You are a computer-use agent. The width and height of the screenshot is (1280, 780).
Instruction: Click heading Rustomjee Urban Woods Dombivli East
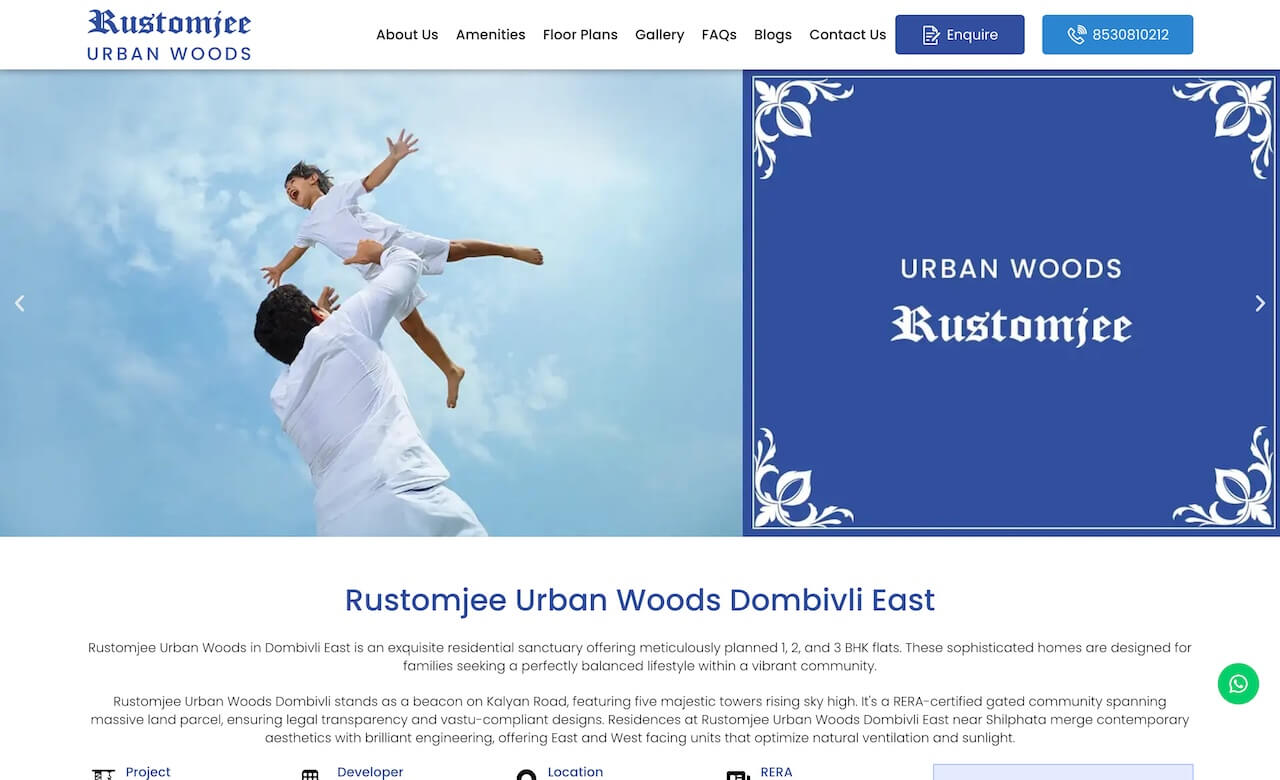point(640,600)
